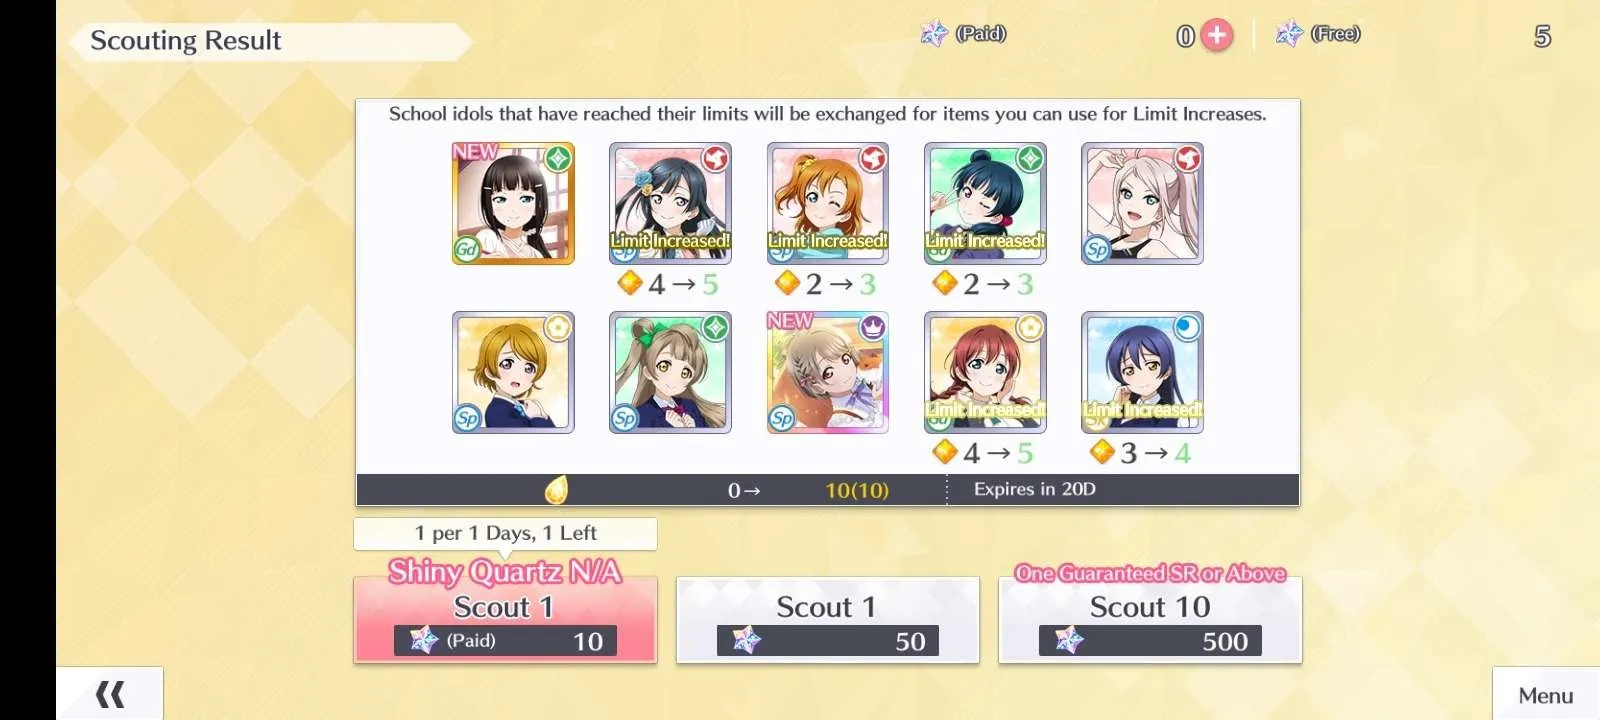Select the short brown-haired idol card bottom left
Viewport: 1600px width, 720px height.
click(x=513, y=372)
